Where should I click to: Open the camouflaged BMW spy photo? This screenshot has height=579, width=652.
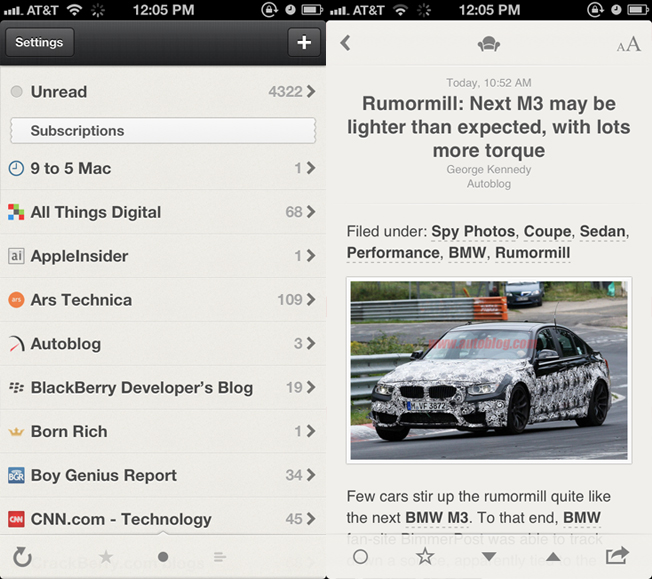tap(489, 370)
